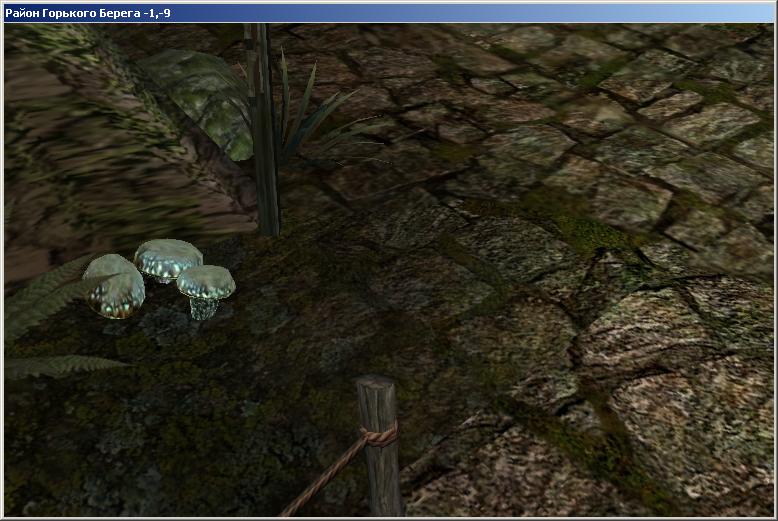Select the leftmost glowing mushroom by the fern
Image resolution: width=778 pixels, height=521 pixels.
point(114,286)
